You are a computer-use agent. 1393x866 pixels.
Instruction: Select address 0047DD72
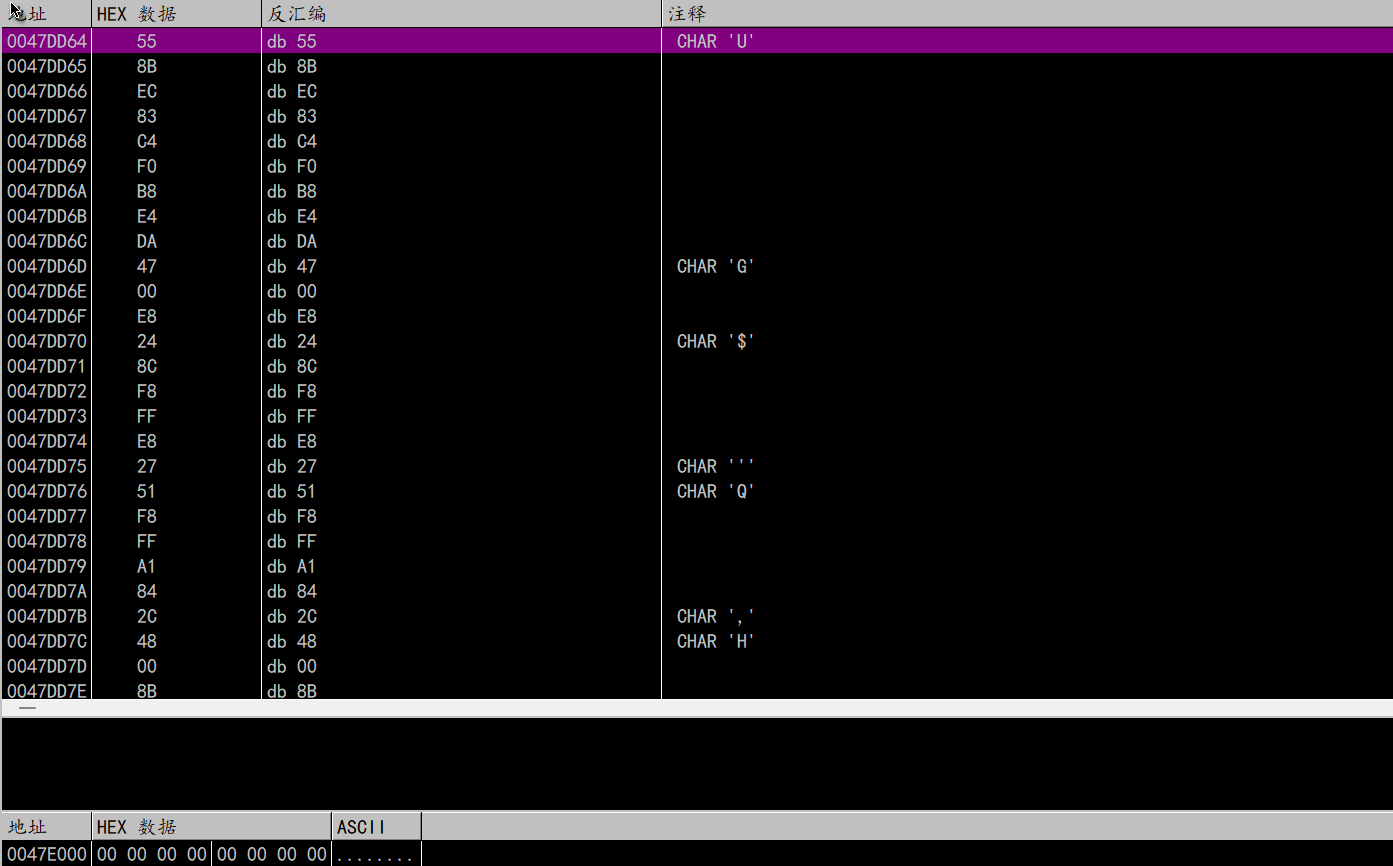pyautogui.click(x=47, y=391)
